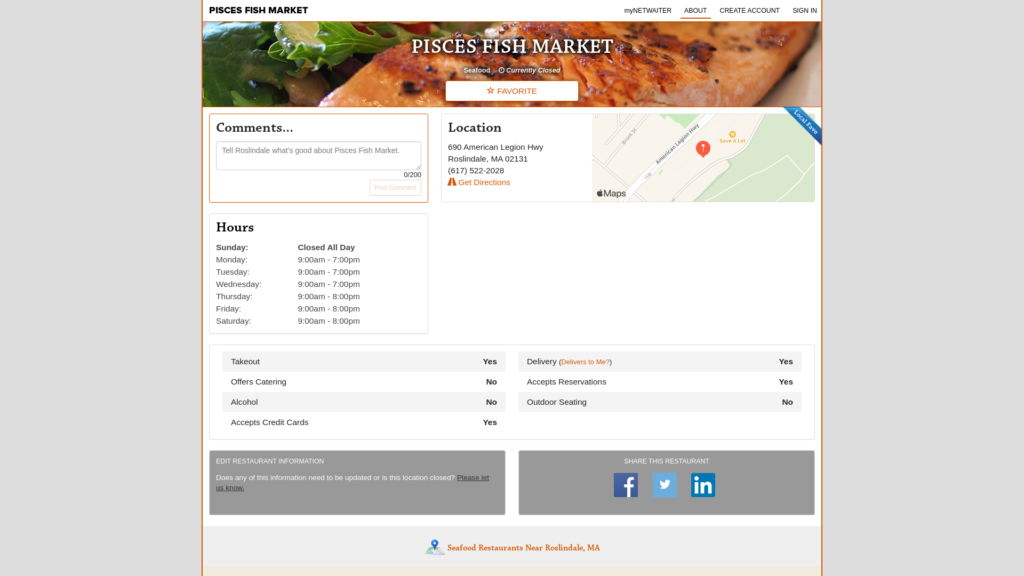Switch to the About tab
1024x576 pixels.
coord(695,10)
